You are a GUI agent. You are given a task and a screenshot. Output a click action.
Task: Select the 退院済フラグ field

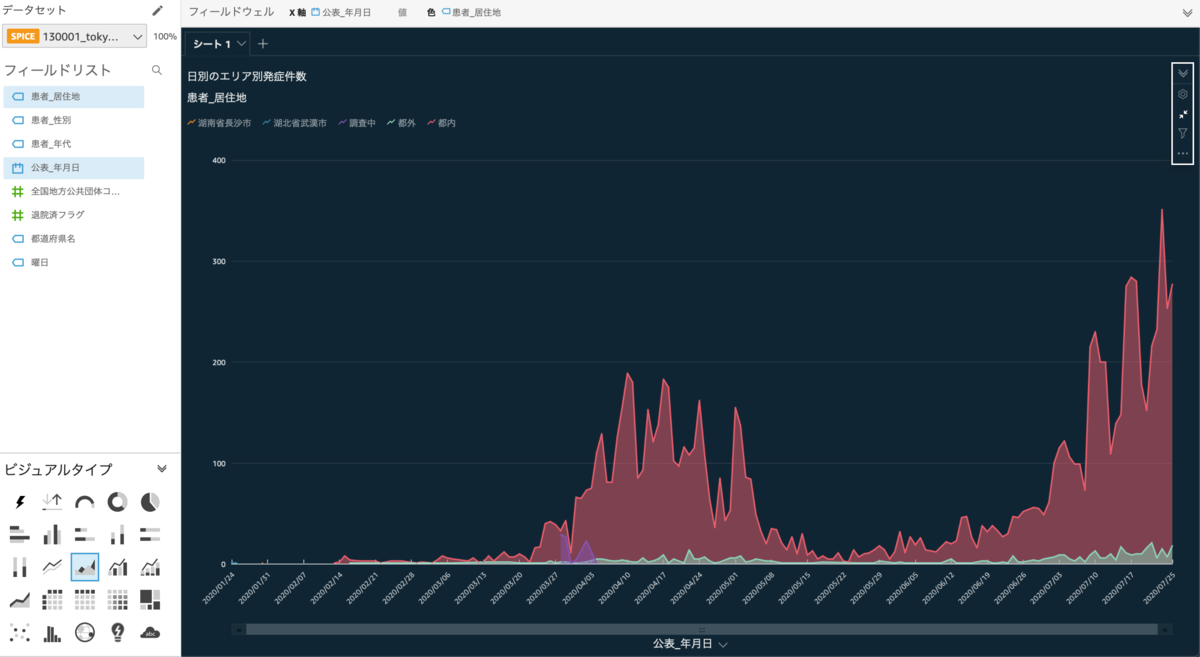(74, 215)
